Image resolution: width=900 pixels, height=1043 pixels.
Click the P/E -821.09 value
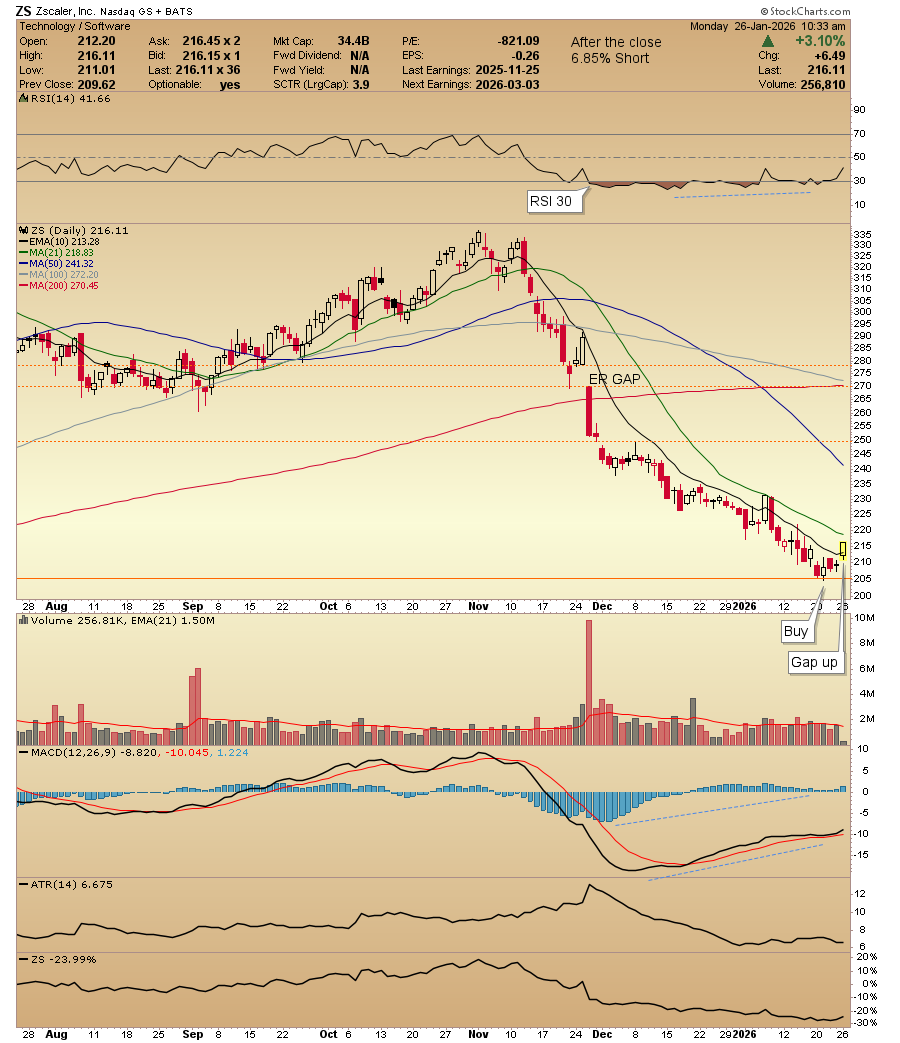coord(519,41)
